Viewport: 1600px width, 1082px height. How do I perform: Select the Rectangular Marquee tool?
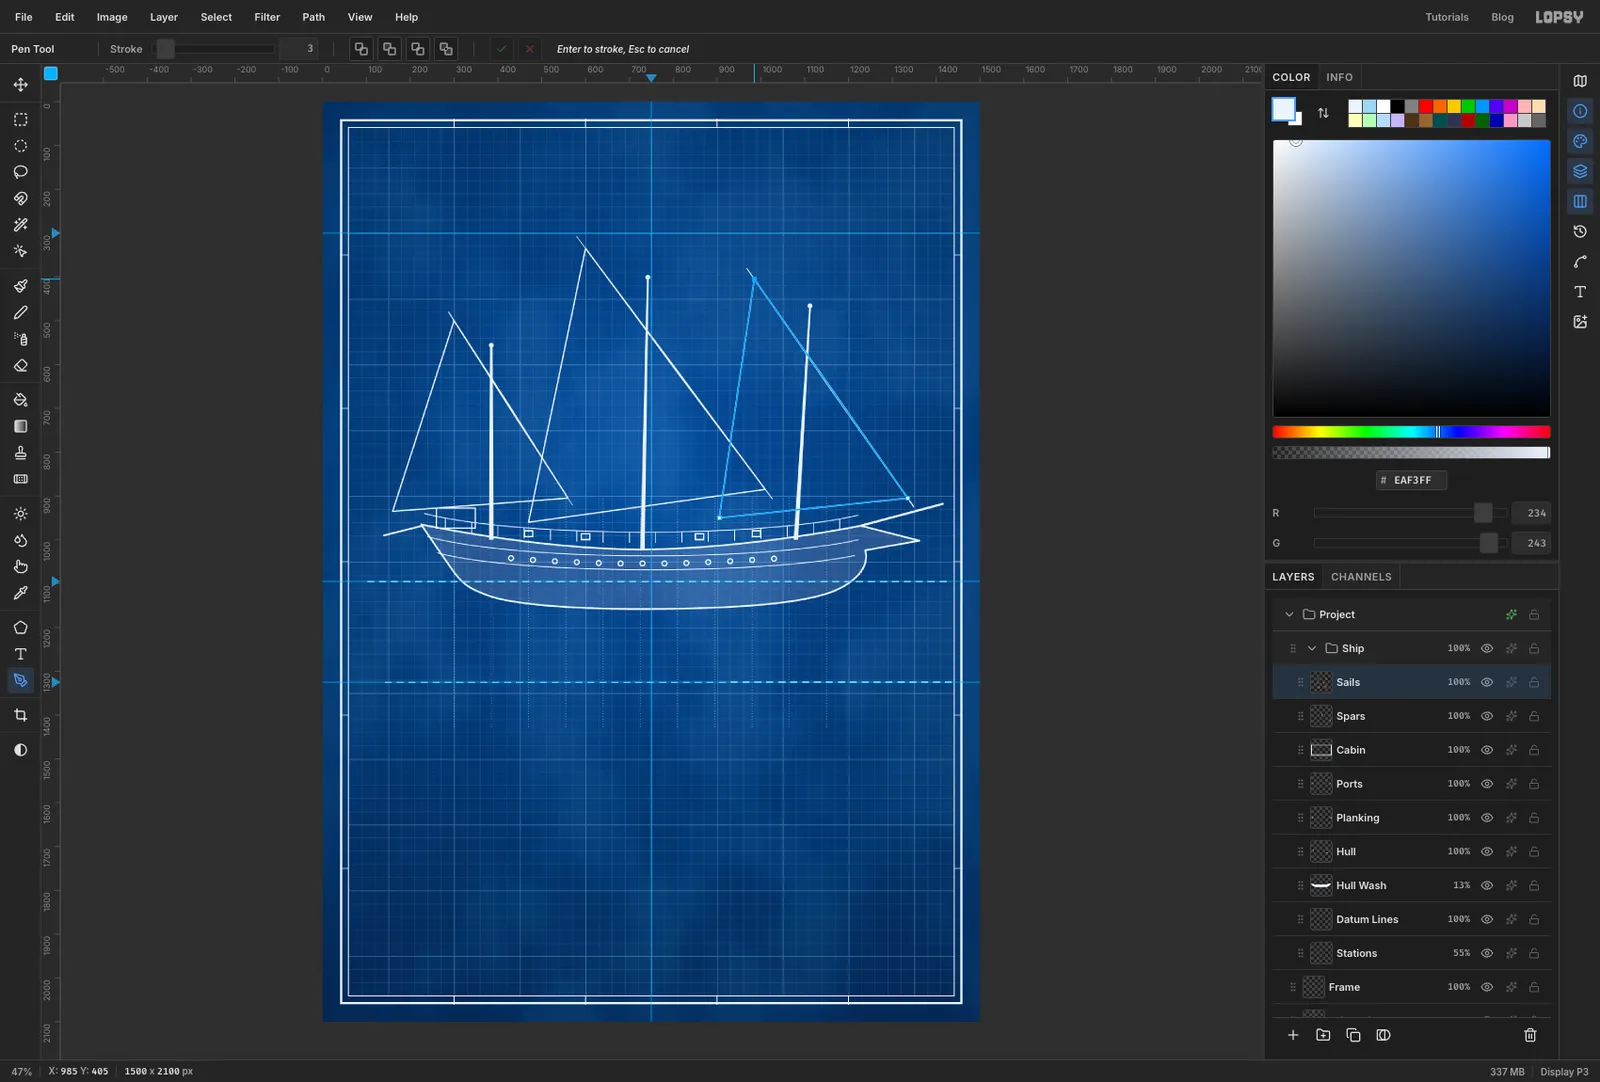[20, 119]
